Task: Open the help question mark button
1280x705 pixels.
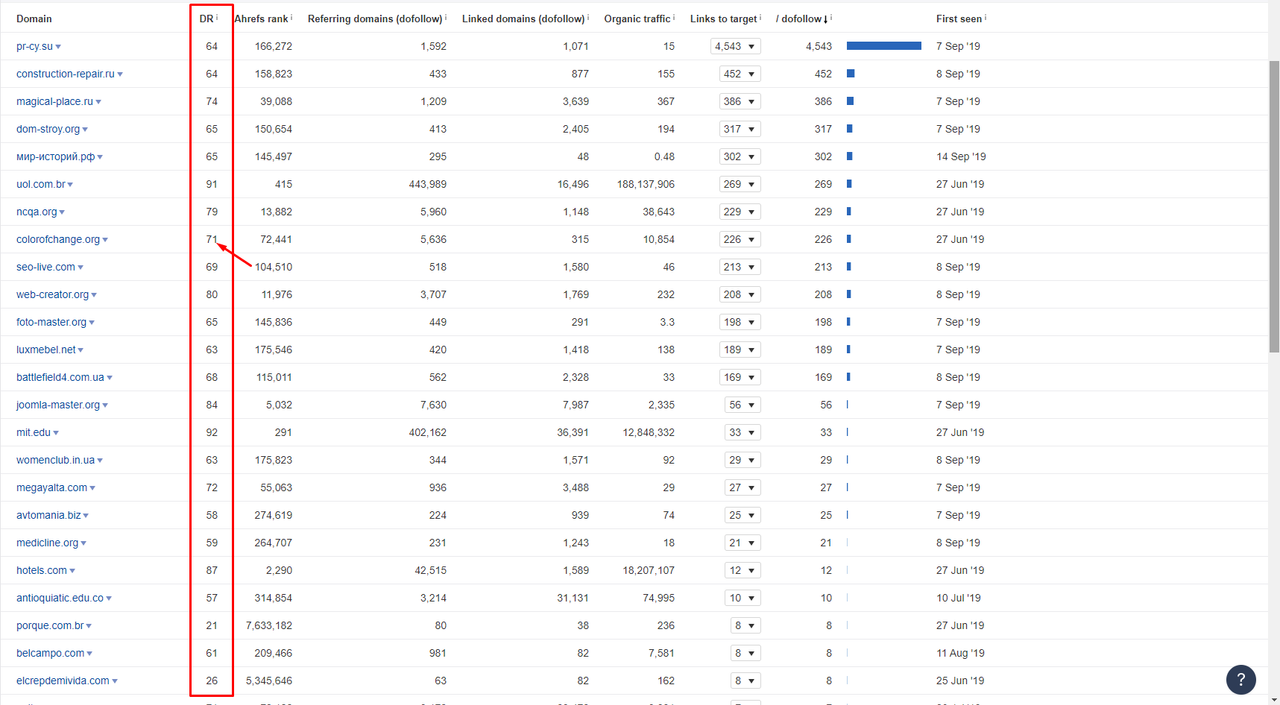Action: coord(1241,679)
